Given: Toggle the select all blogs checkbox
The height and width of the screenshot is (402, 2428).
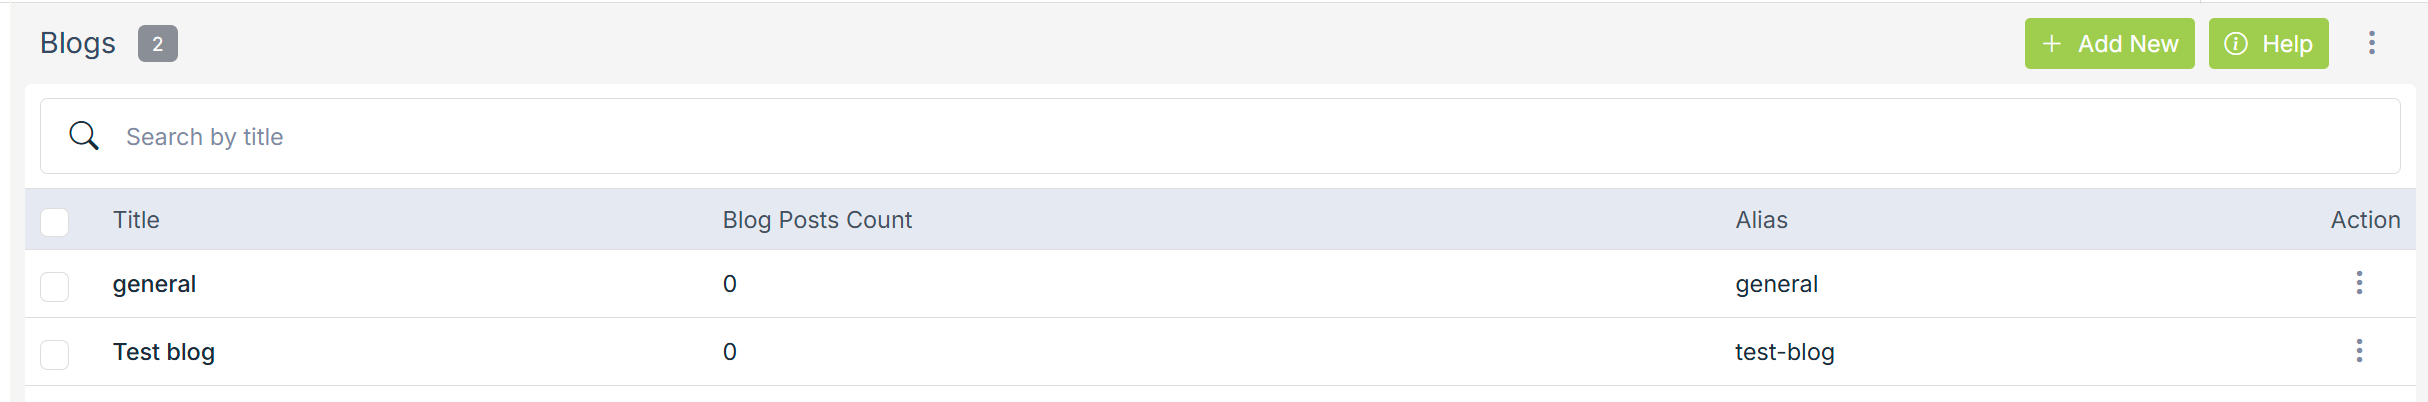Looking at the screenshot, I should click(x=55, y=221).
